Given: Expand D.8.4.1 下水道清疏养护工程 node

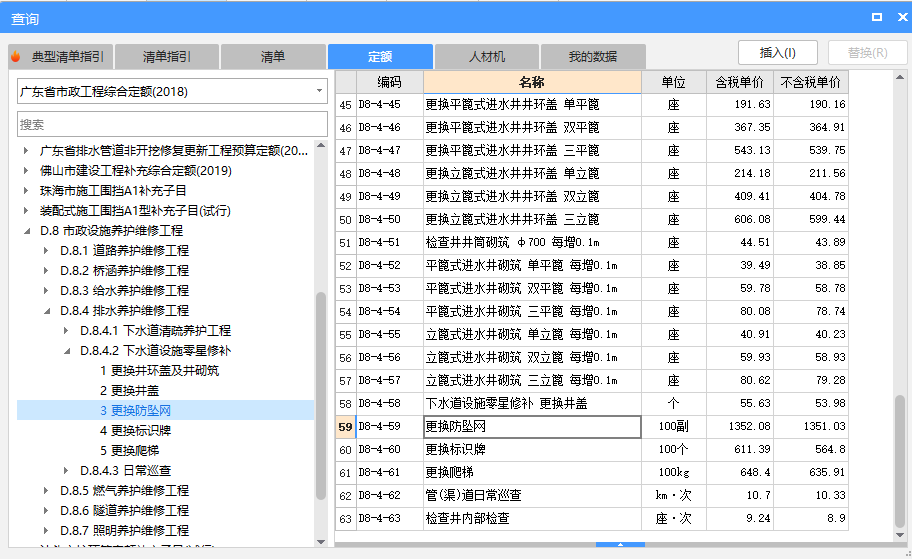Looking at the screenshot, I should 66,330.
